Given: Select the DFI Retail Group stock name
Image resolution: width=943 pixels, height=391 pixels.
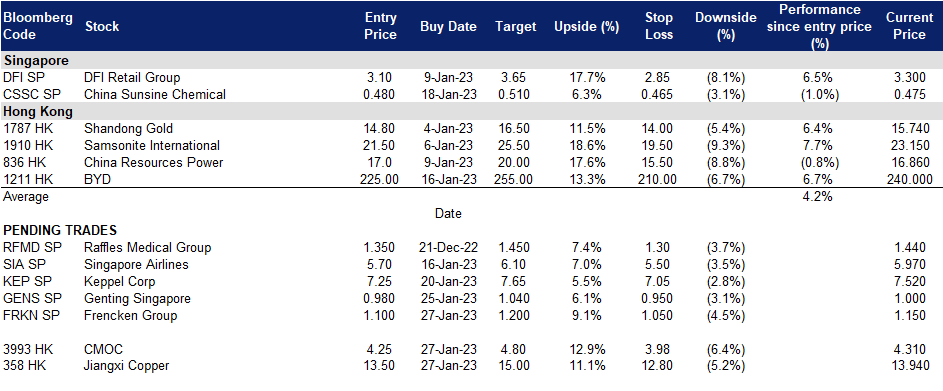Looking at the screenshot, I should pyautogui.click(x=132, y=78).
